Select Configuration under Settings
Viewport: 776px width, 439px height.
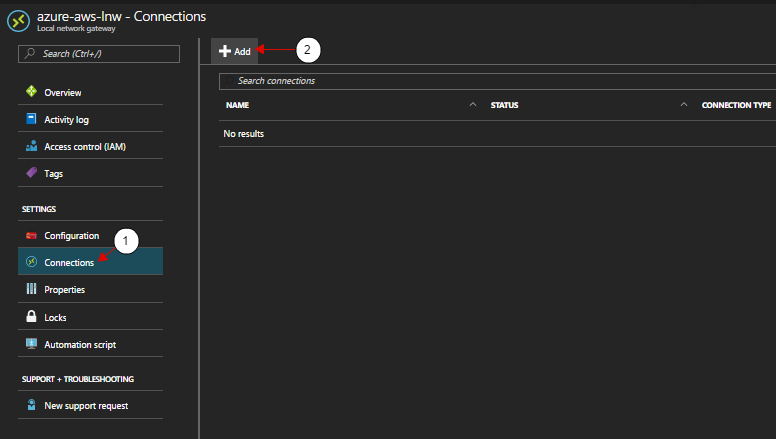[91, 236]
